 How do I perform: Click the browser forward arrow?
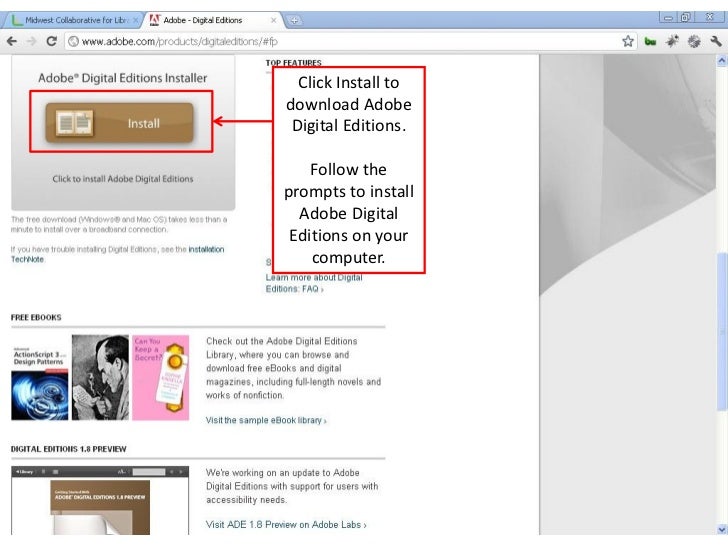point(32,41)
